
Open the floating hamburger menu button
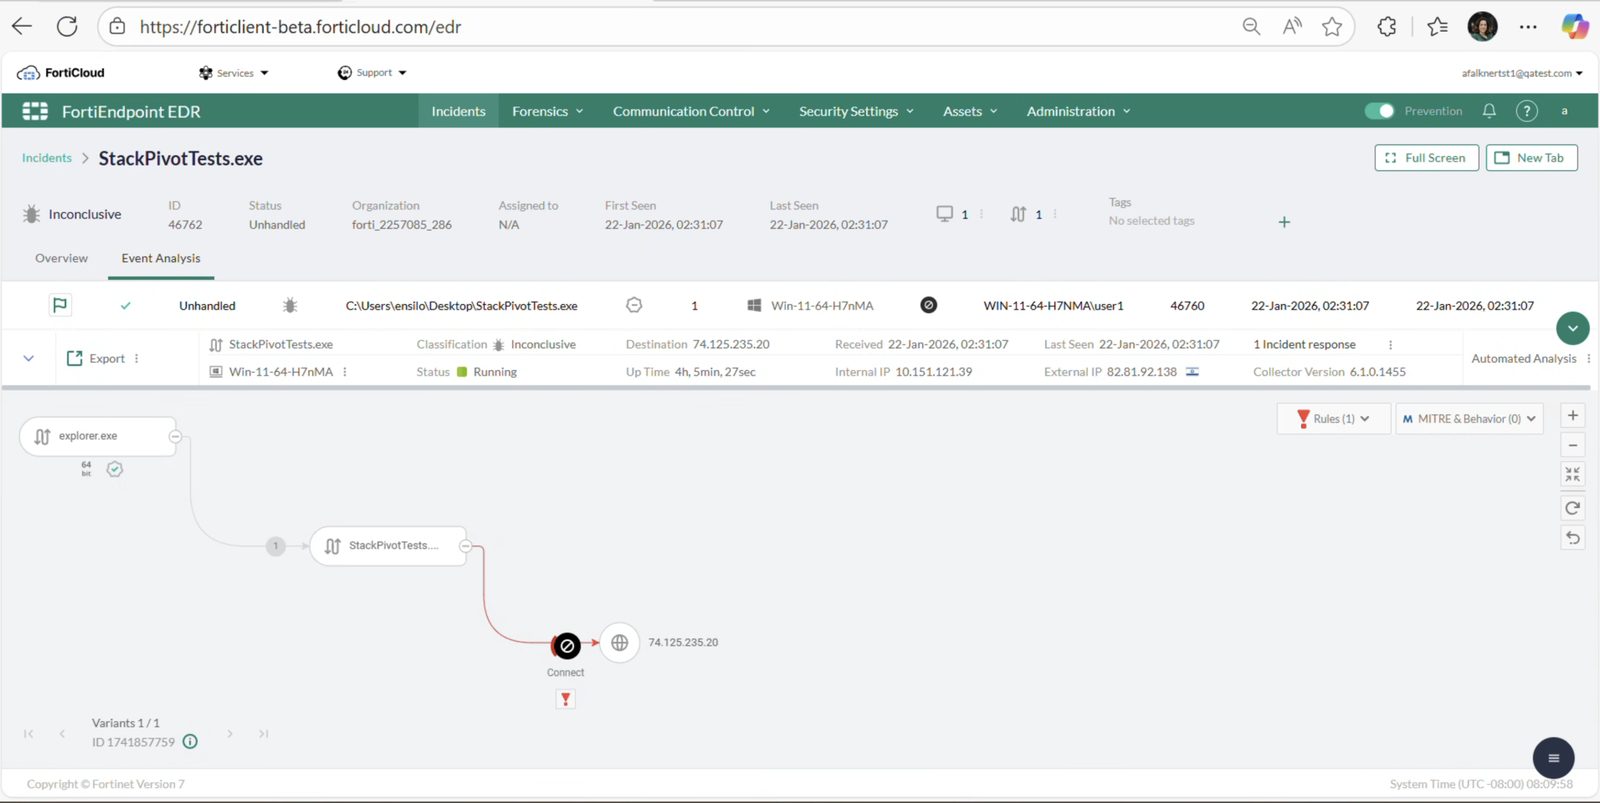(x=1554, y=758)
